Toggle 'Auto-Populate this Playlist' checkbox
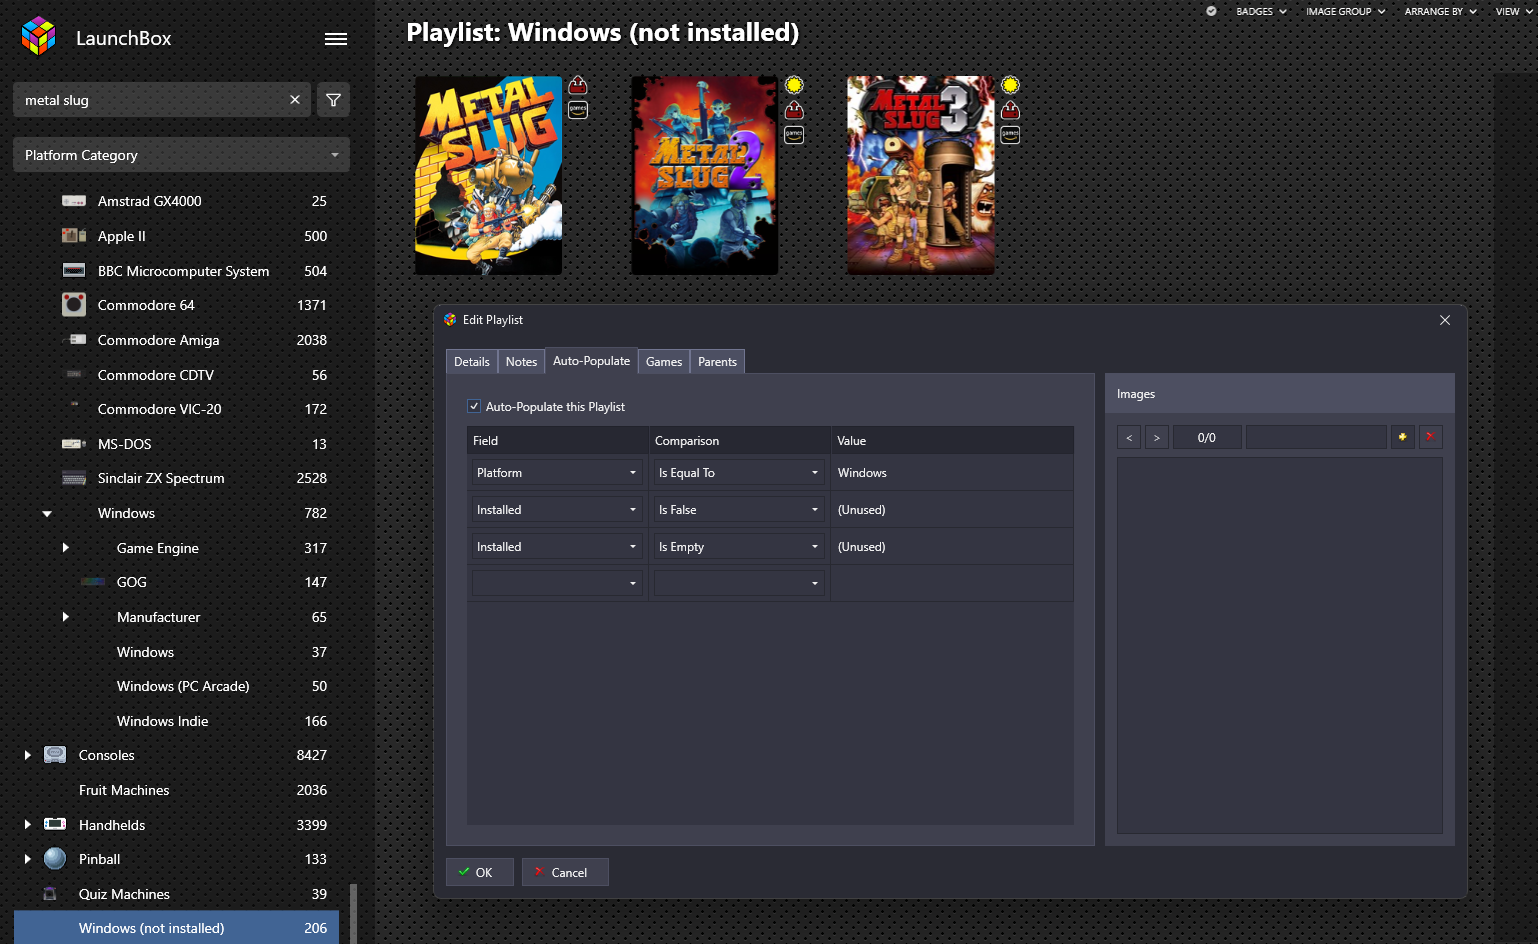Screen dimensions: 1538x944 pyautogui.click(x=474, y=406)
